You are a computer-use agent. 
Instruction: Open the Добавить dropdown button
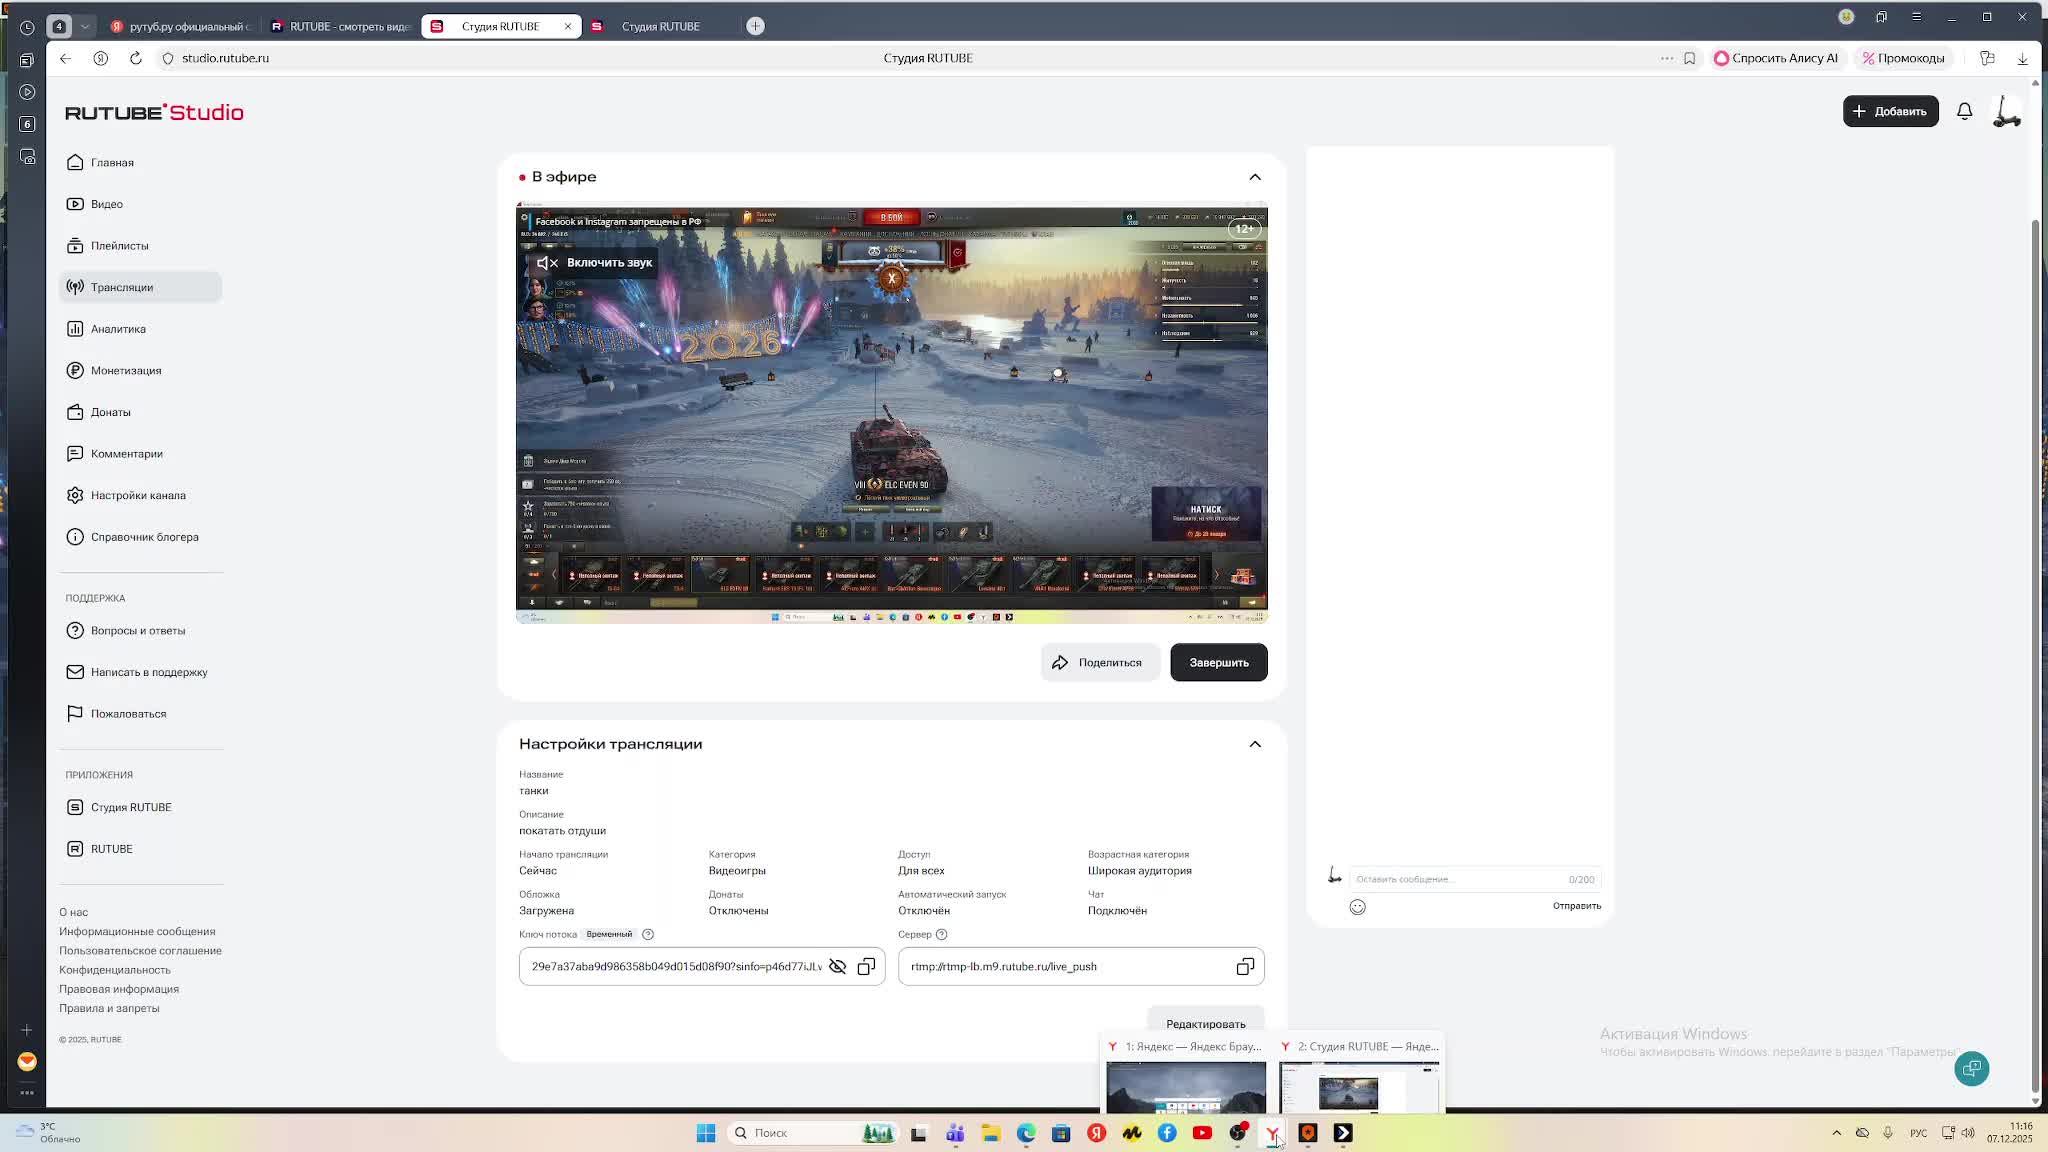click(x=1890, y=112)
